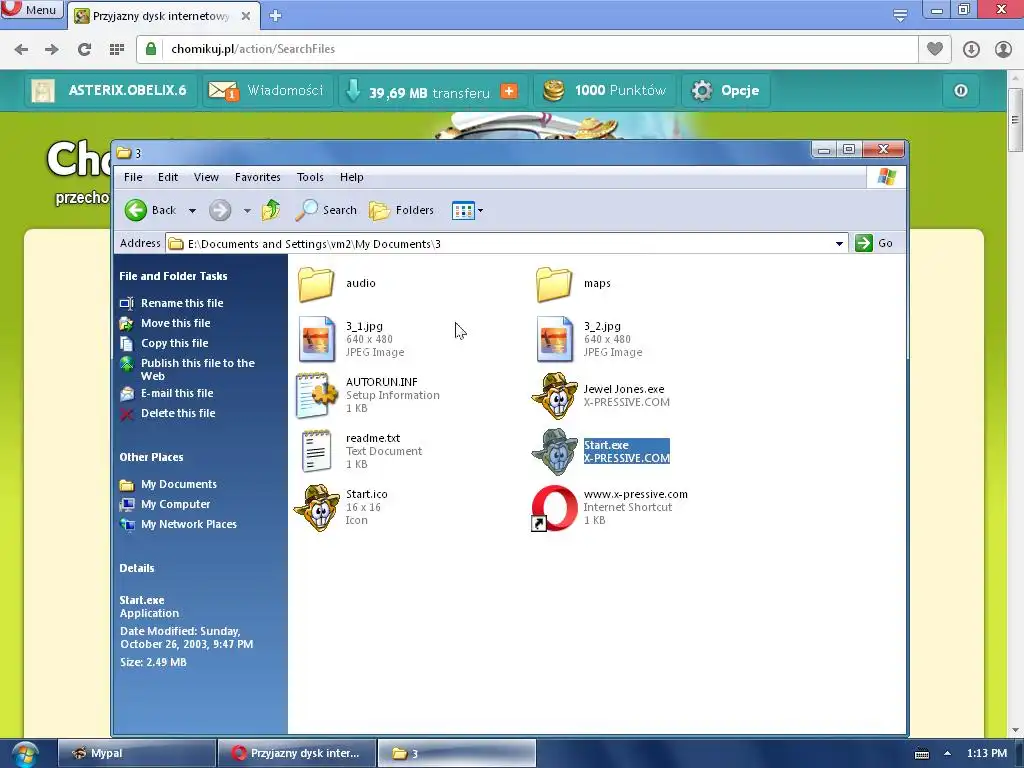
Task: Open the Search pane in Explorer
Action: pyautogui.click(x=326, y=210)
